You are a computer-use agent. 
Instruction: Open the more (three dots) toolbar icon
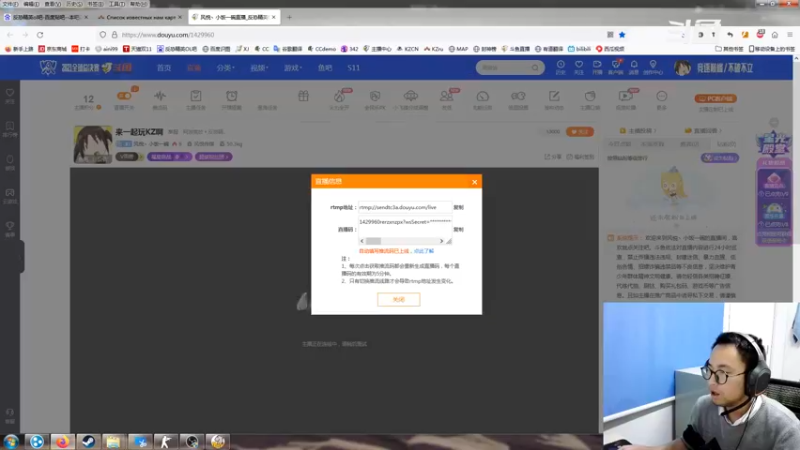[661, 96]
